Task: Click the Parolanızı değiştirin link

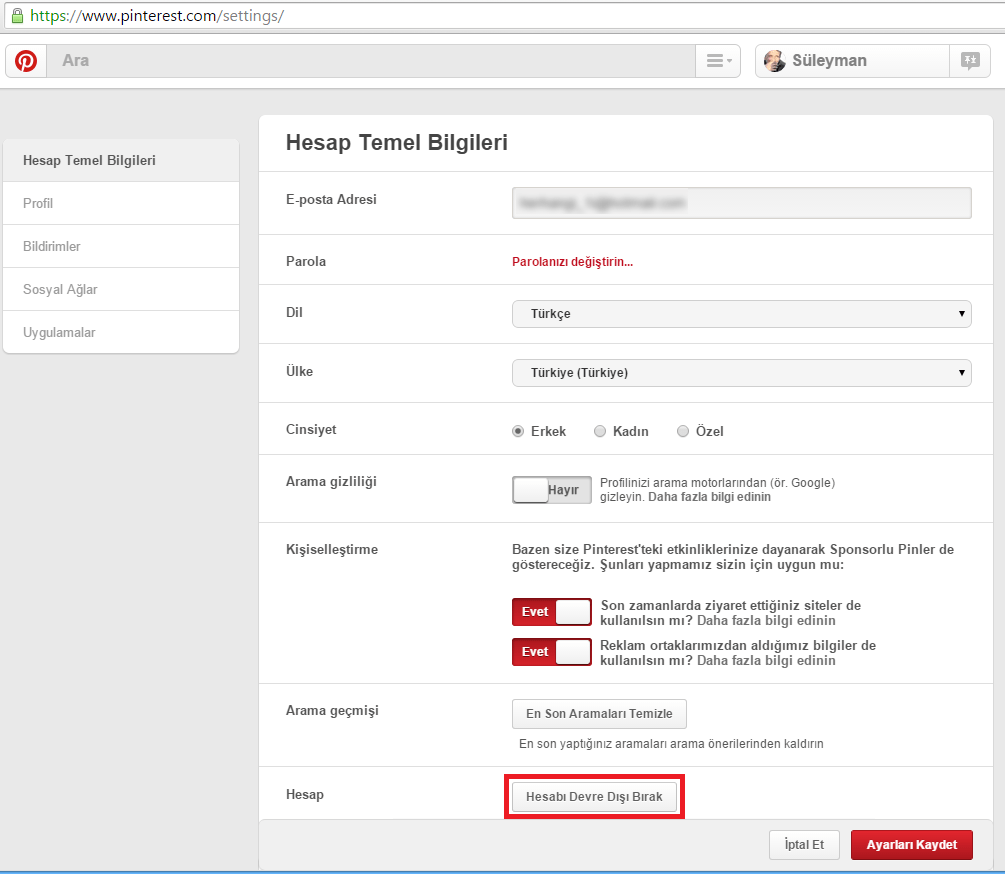Action: [572, 262]
